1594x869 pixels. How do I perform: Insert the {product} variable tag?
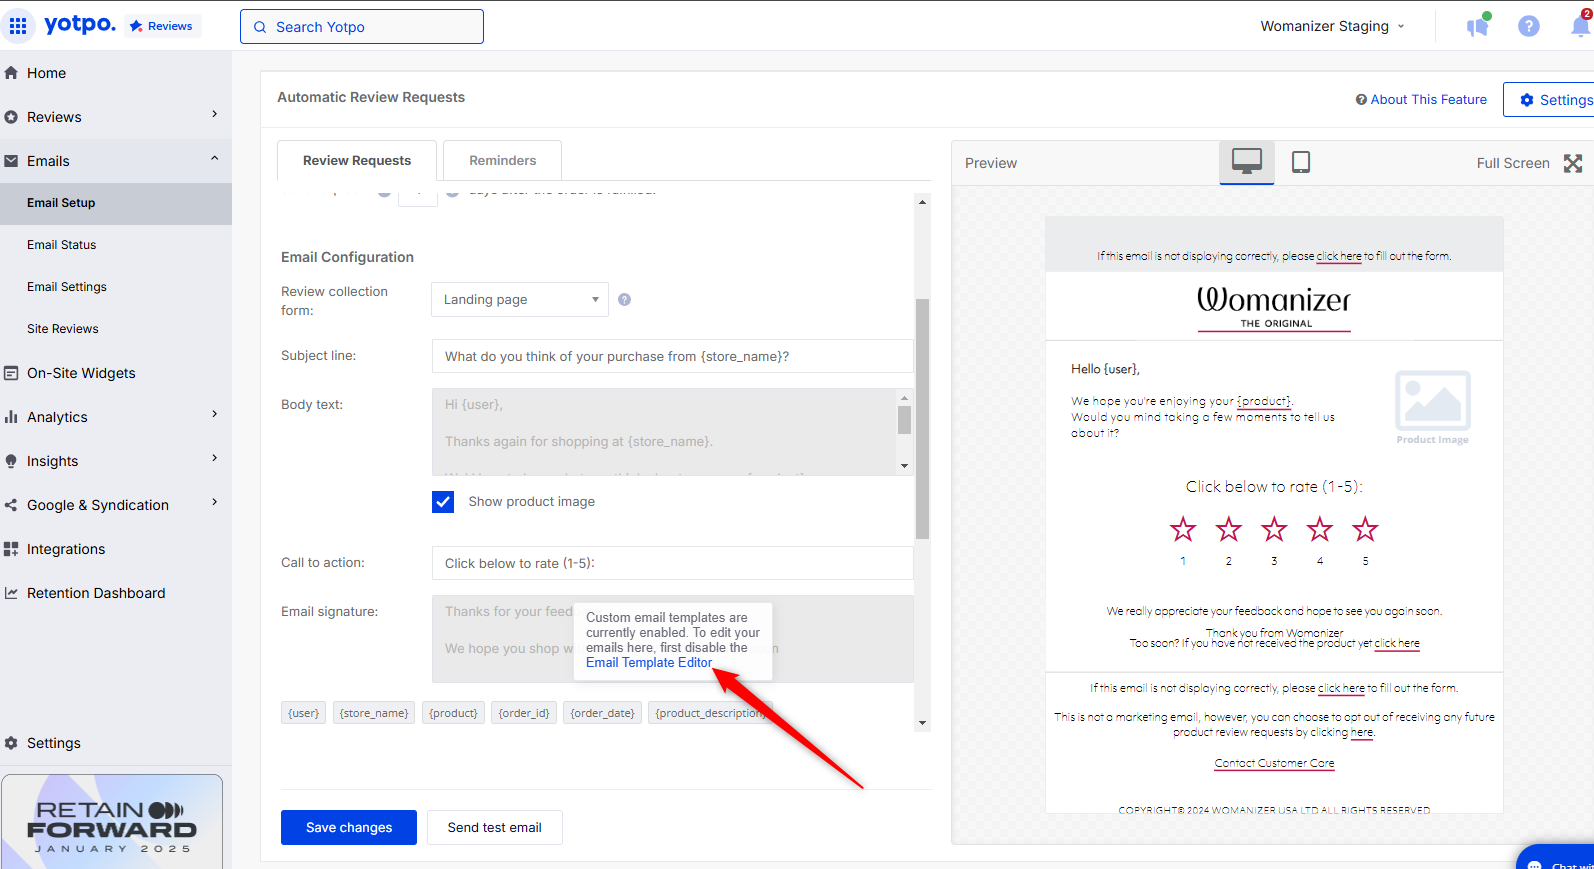pos(453,713)
